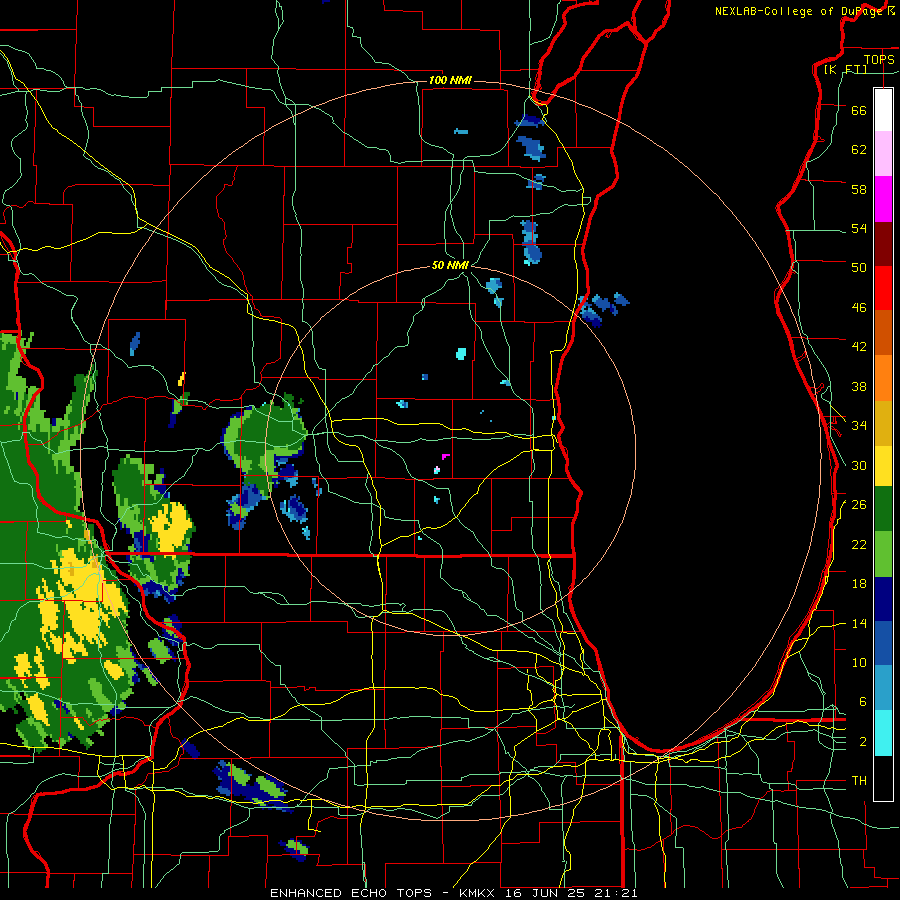
Task: Click the legend value "2"
Action: click(862, 742)
